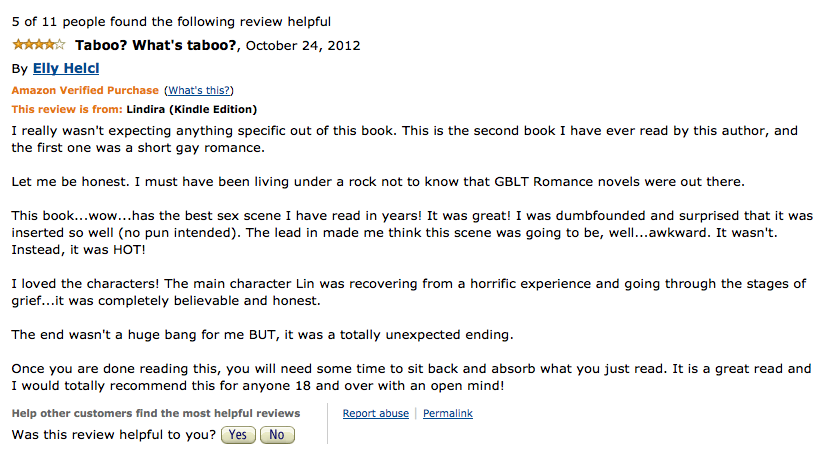Open reviewer Elly Helcl's profile
The width and height of the screenshot is (826, 460).
point(66,68)
